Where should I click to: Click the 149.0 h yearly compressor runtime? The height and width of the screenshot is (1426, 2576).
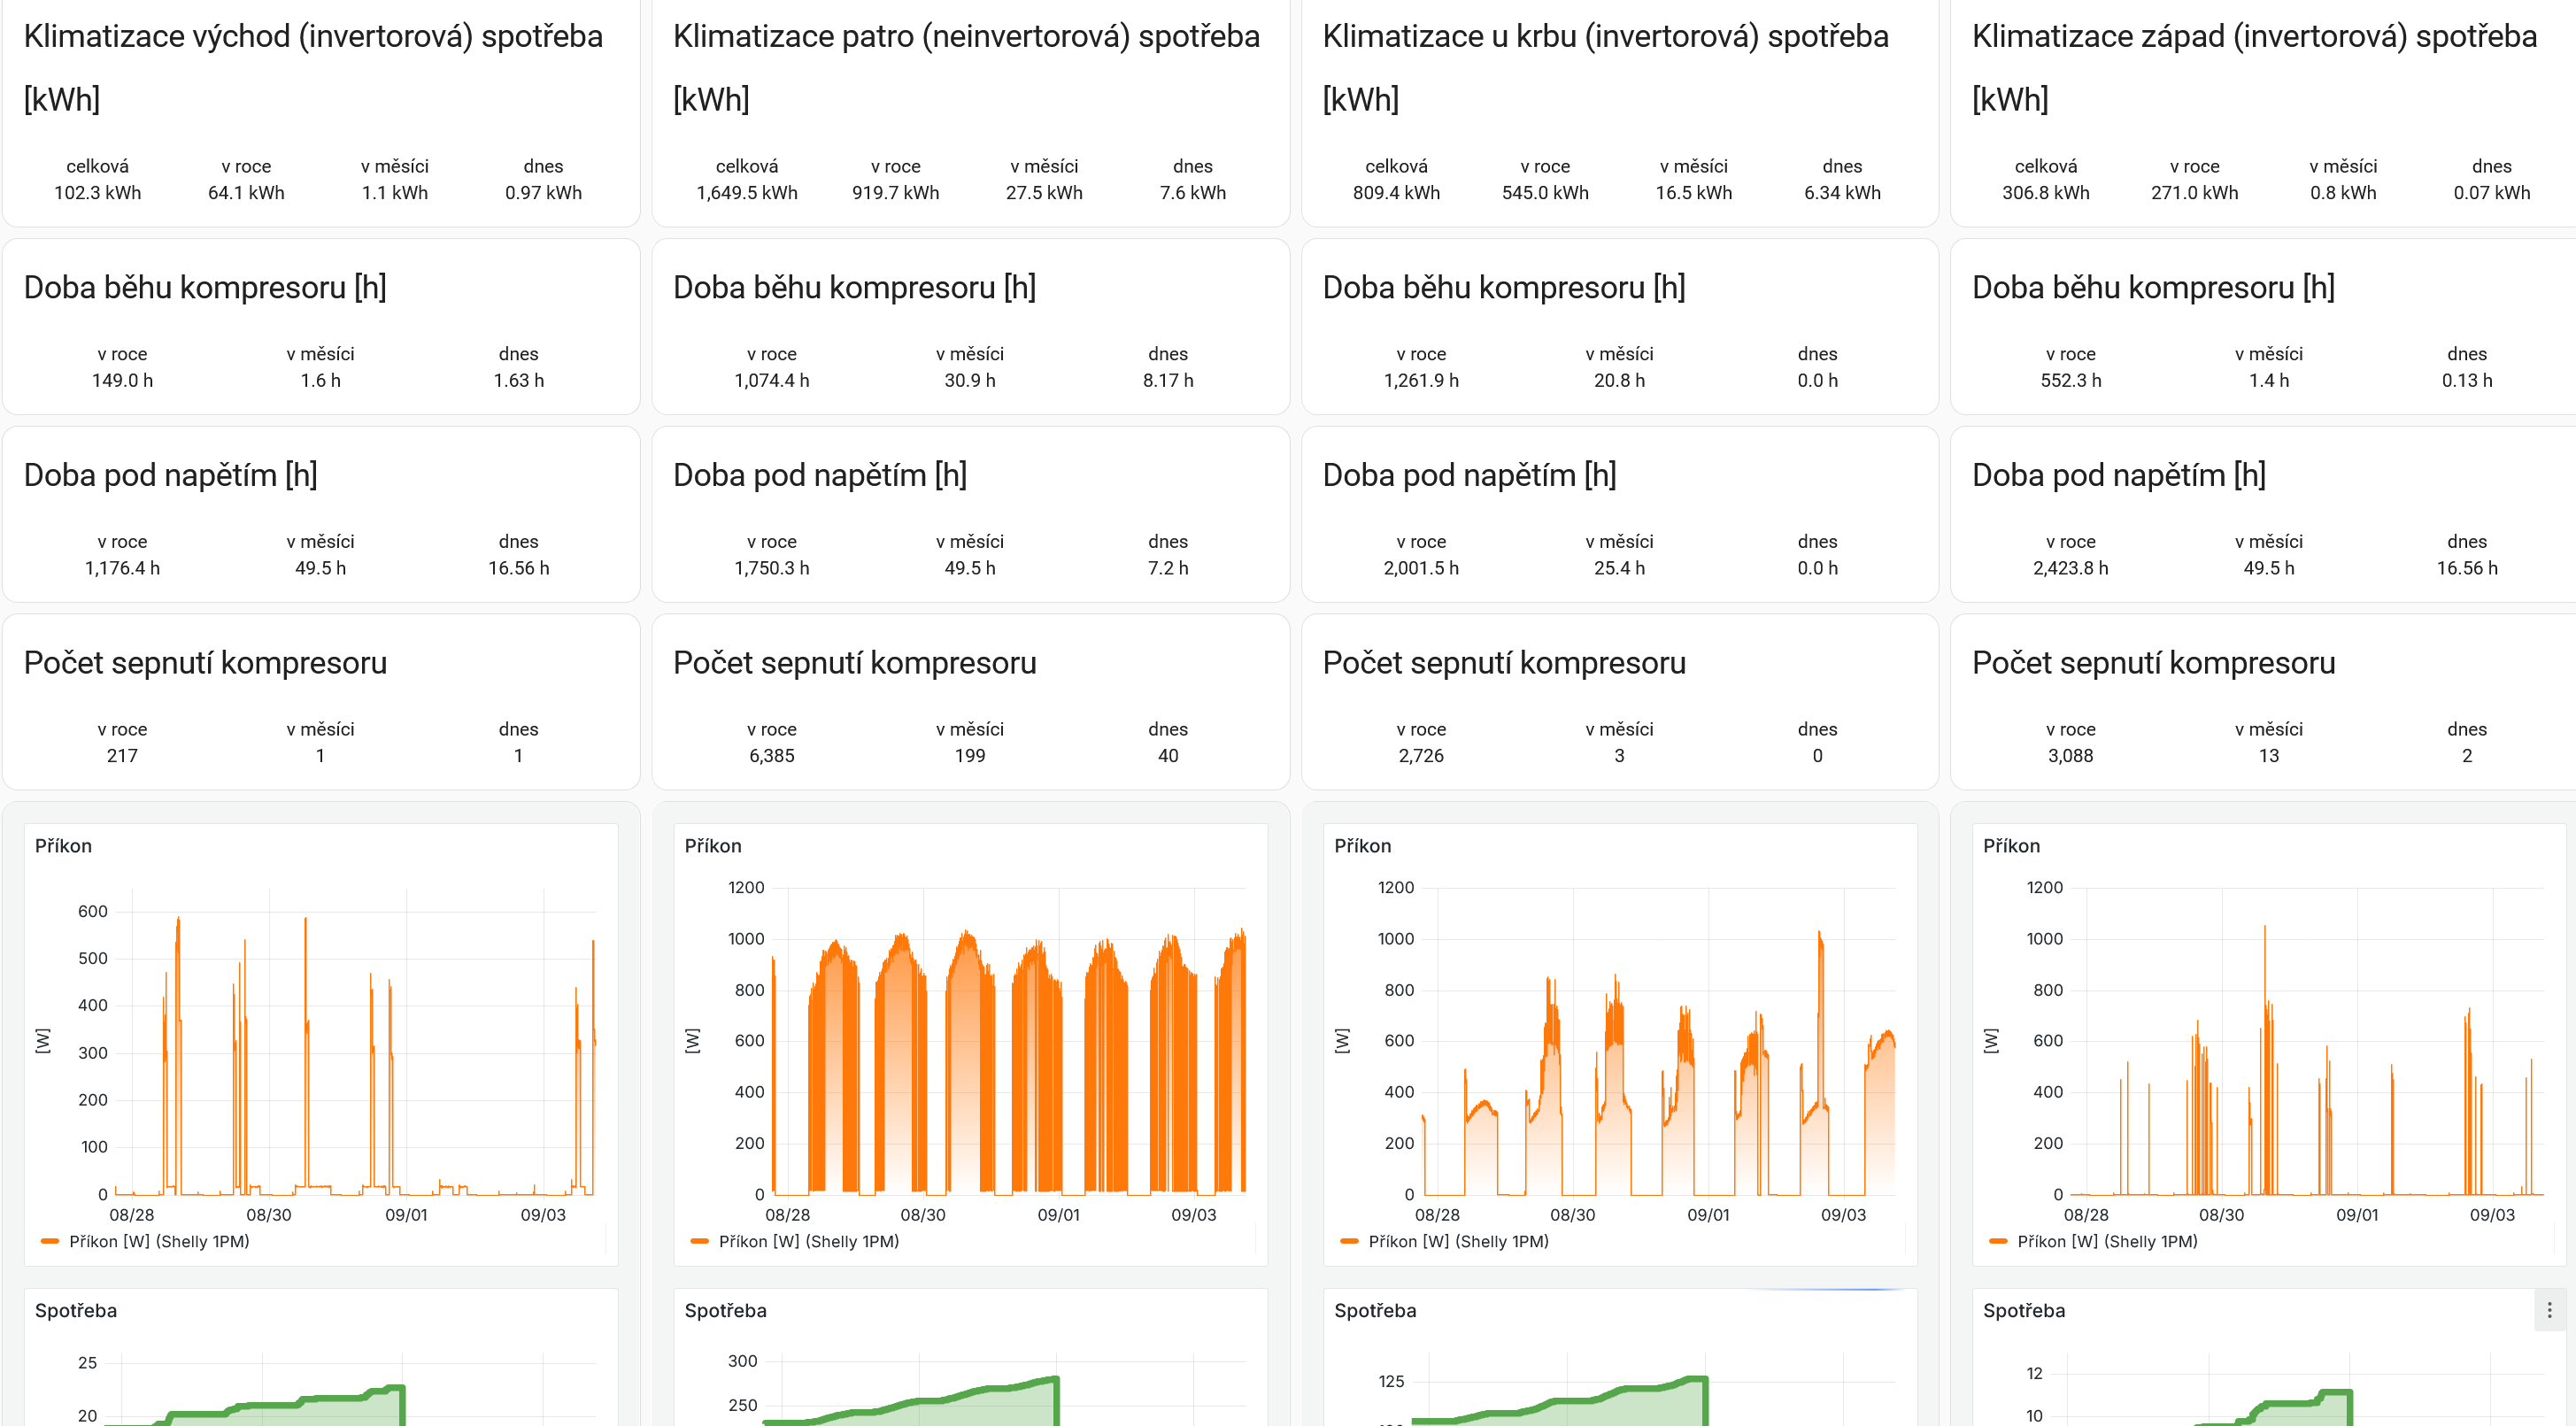click(x=122, y=380)
